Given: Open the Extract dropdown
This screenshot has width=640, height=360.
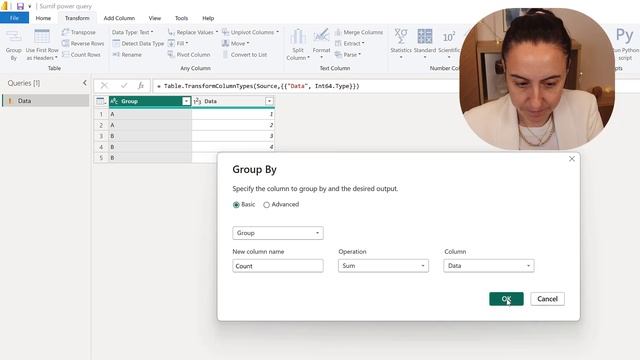Looking at the screenshot, I should (x=350, y=43).
